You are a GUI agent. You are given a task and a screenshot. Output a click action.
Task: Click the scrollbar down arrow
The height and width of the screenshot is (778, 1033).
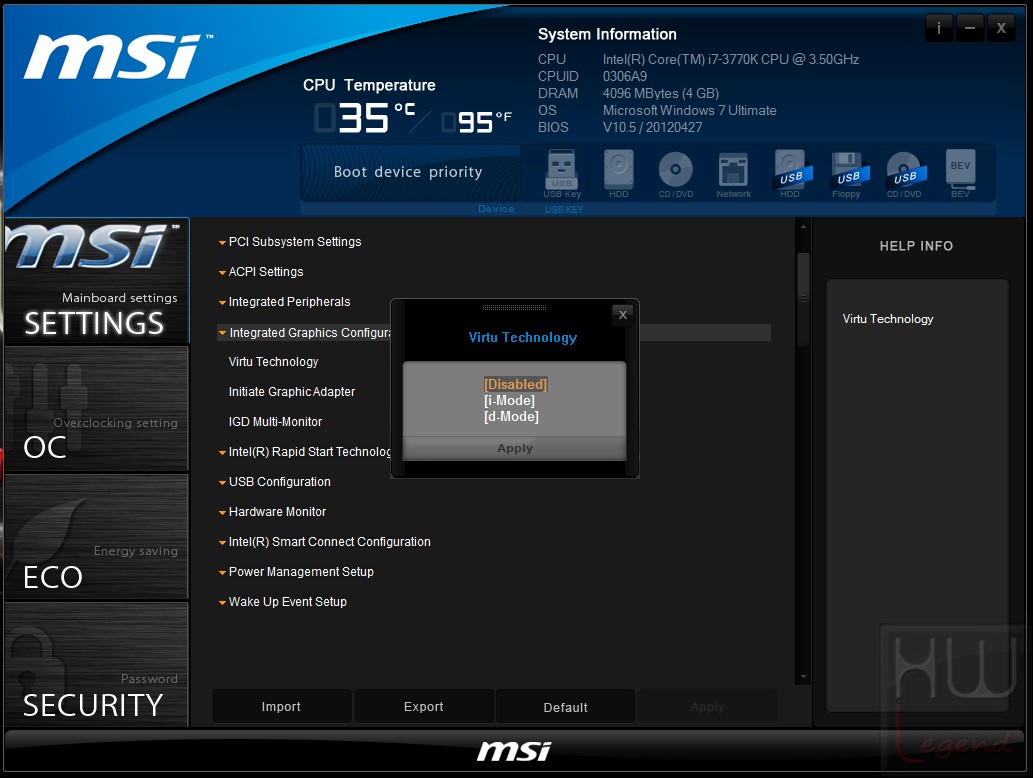tap(803, 677)
